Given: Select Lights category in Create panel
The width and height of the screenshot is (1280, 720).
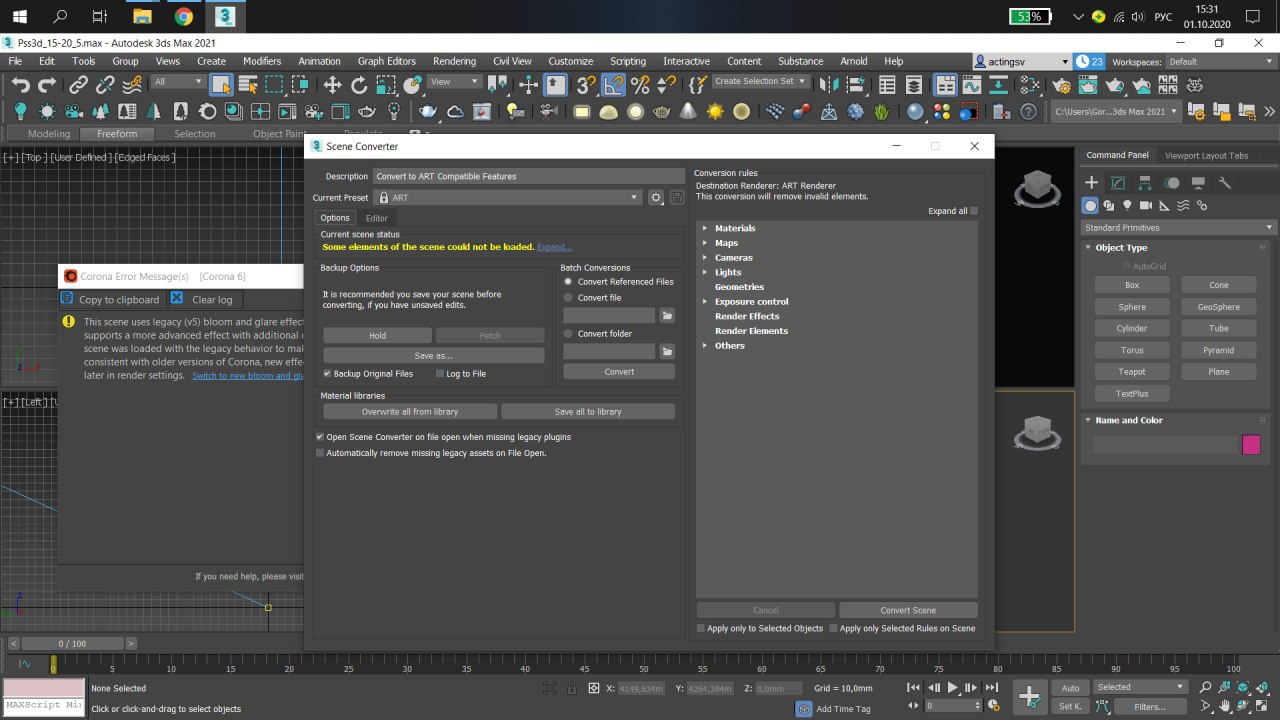Looking at the screenshot, I should [x=1128, y=205].
